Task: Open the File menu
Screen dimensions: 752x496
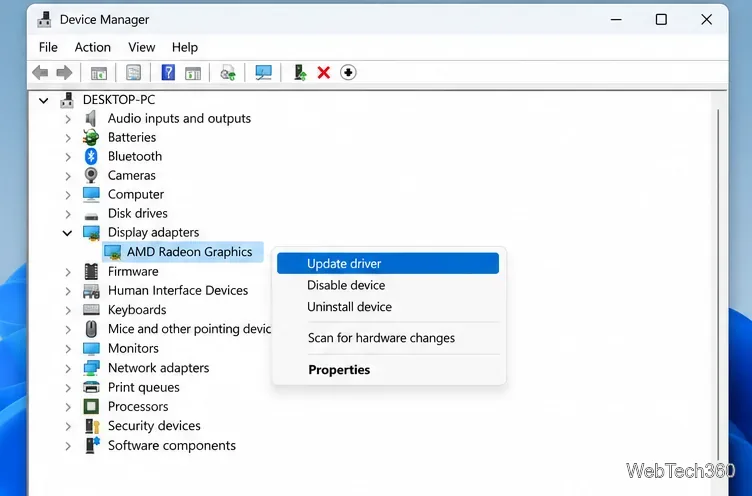Action: 48,47
